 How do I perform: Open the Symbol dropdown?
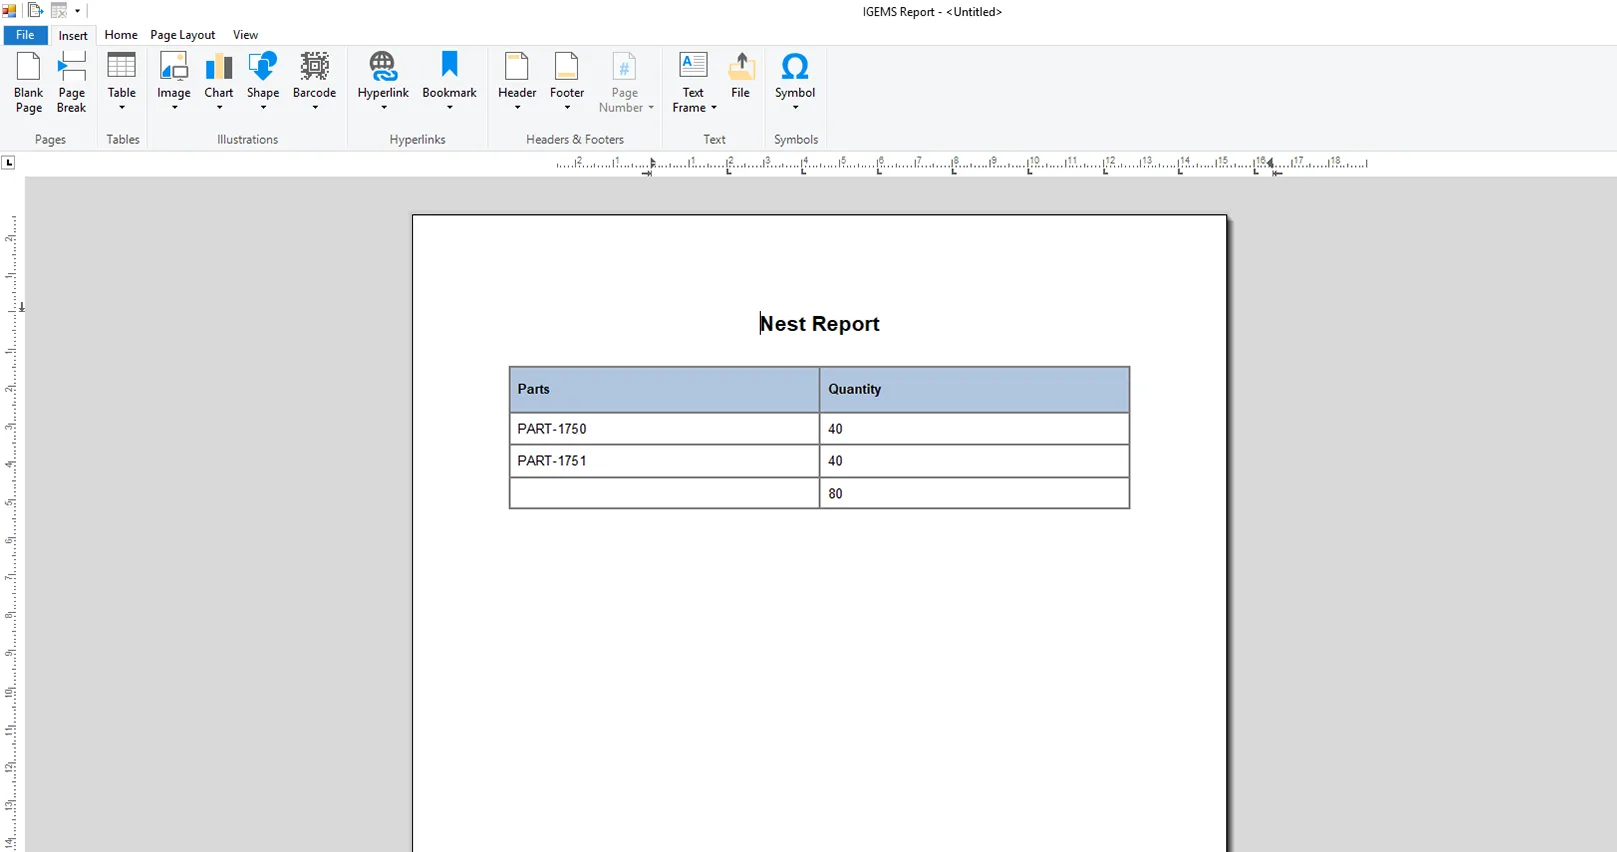[795, 107]
